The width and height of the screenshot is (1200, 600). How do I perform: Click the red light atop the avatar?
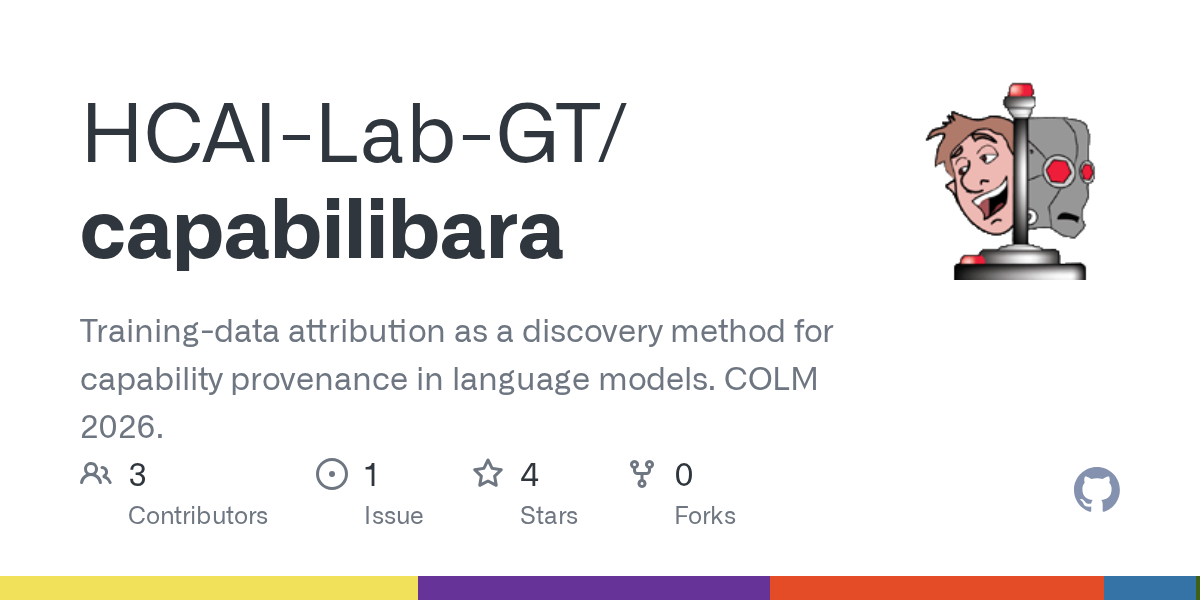coord(1019,93)
